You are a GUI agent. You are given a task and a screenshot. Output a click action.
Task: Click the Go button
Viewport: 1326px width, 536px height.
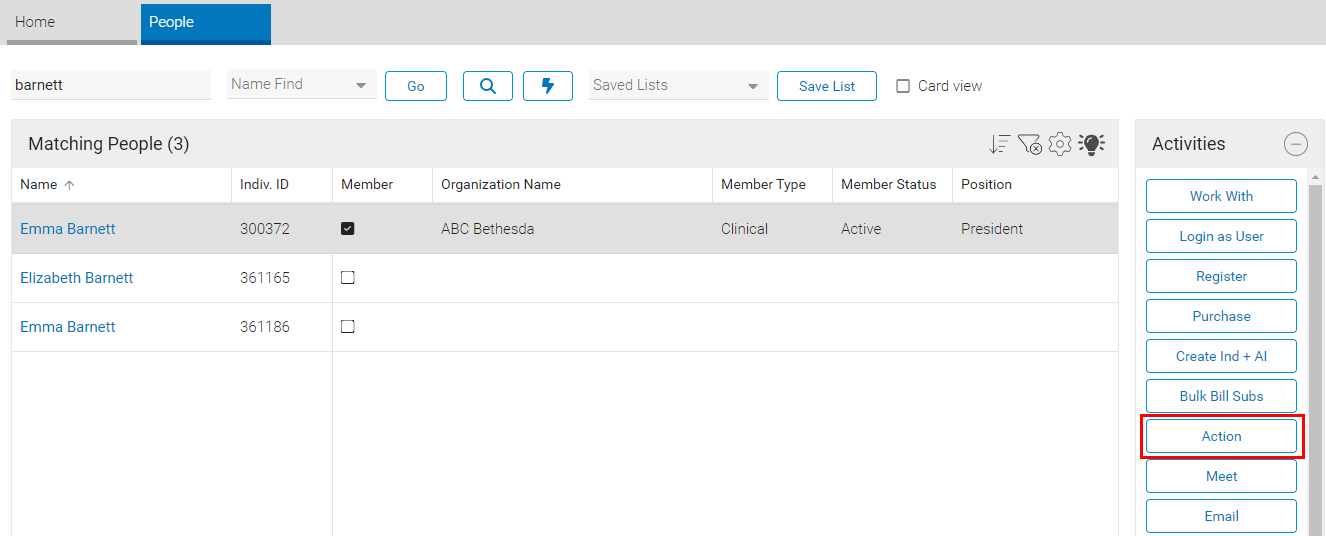pyautogui.click(x=416, y=86)
